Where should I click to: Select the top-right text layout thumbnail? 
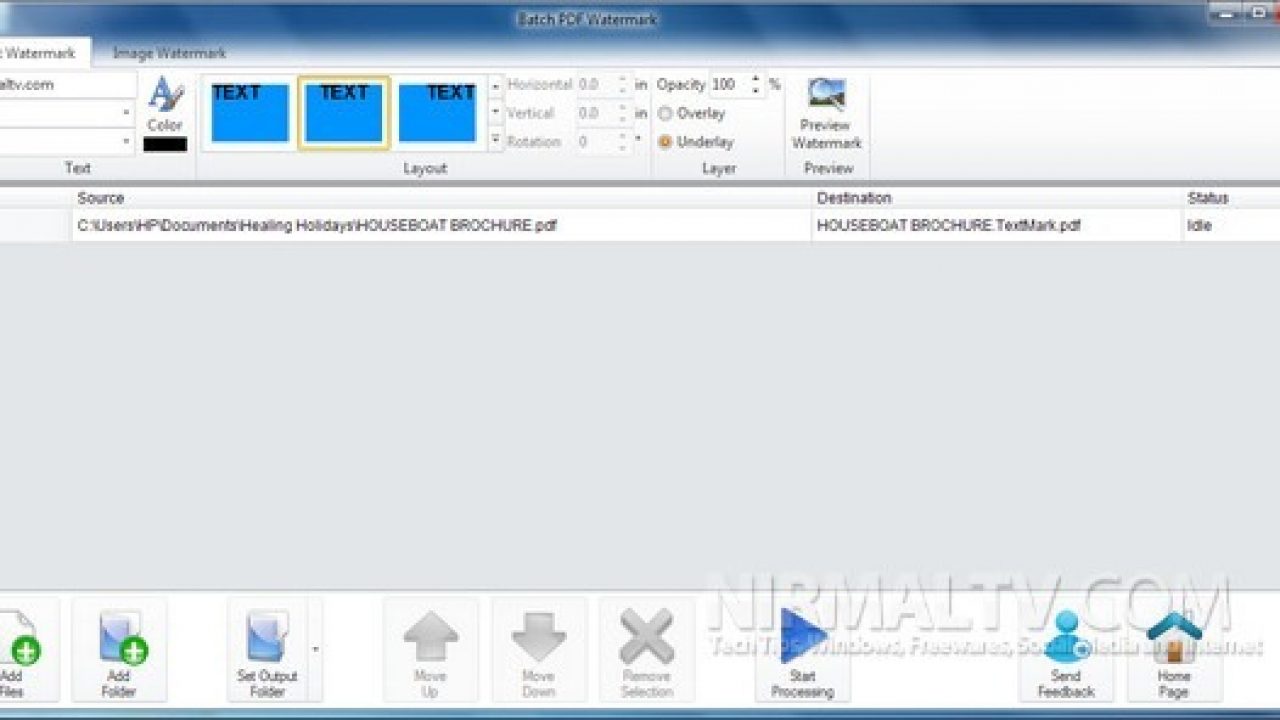coord(437,113)
